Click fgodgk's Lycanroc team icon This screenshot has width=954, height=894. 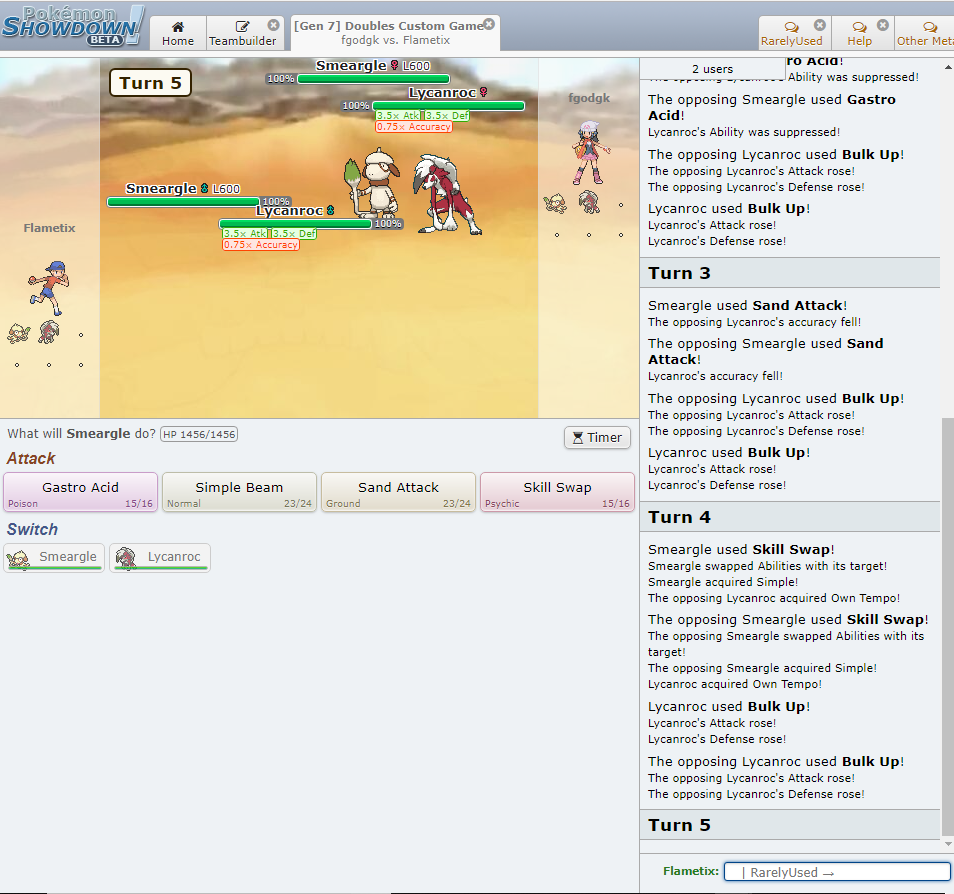[589, 202]
